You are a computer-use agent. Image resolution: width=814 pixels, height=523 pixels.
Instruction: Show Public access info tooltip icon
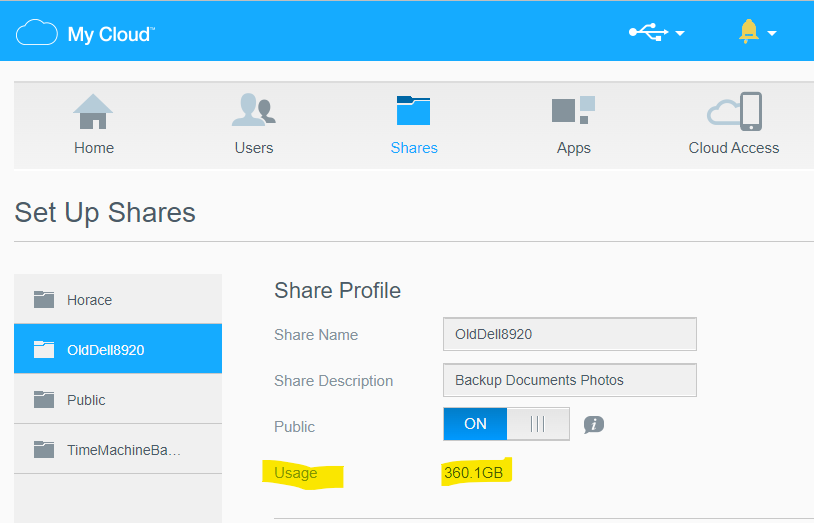pyautogui.click(x=594, y=425)
